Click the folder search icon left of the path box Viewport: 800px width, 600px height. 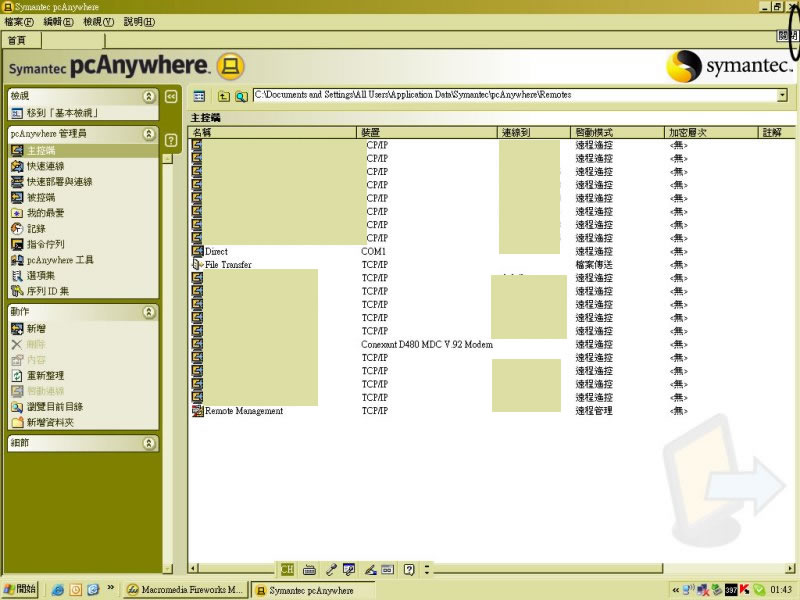241,96
